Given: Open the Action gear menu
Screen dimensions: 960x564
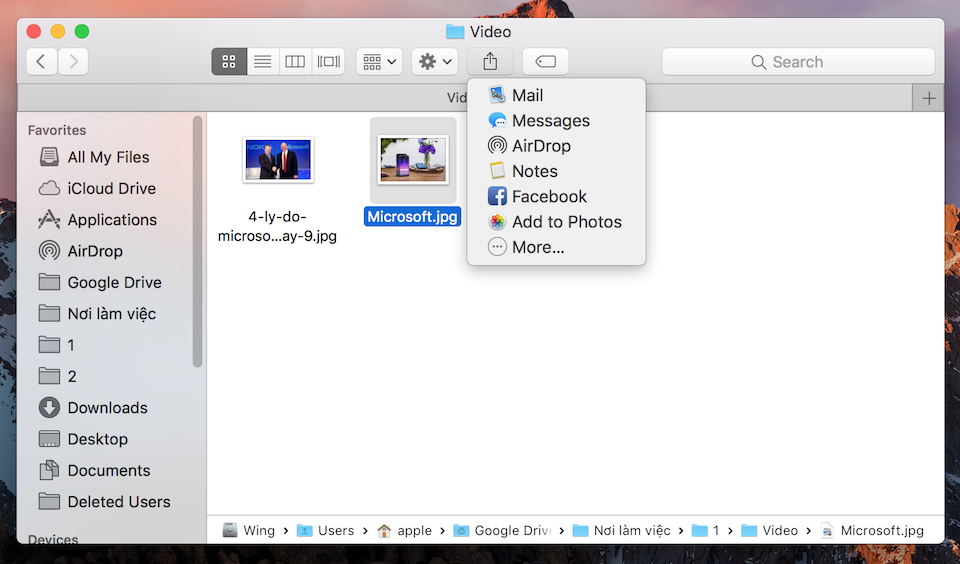Looking at the screenshot, I should 435,61.
